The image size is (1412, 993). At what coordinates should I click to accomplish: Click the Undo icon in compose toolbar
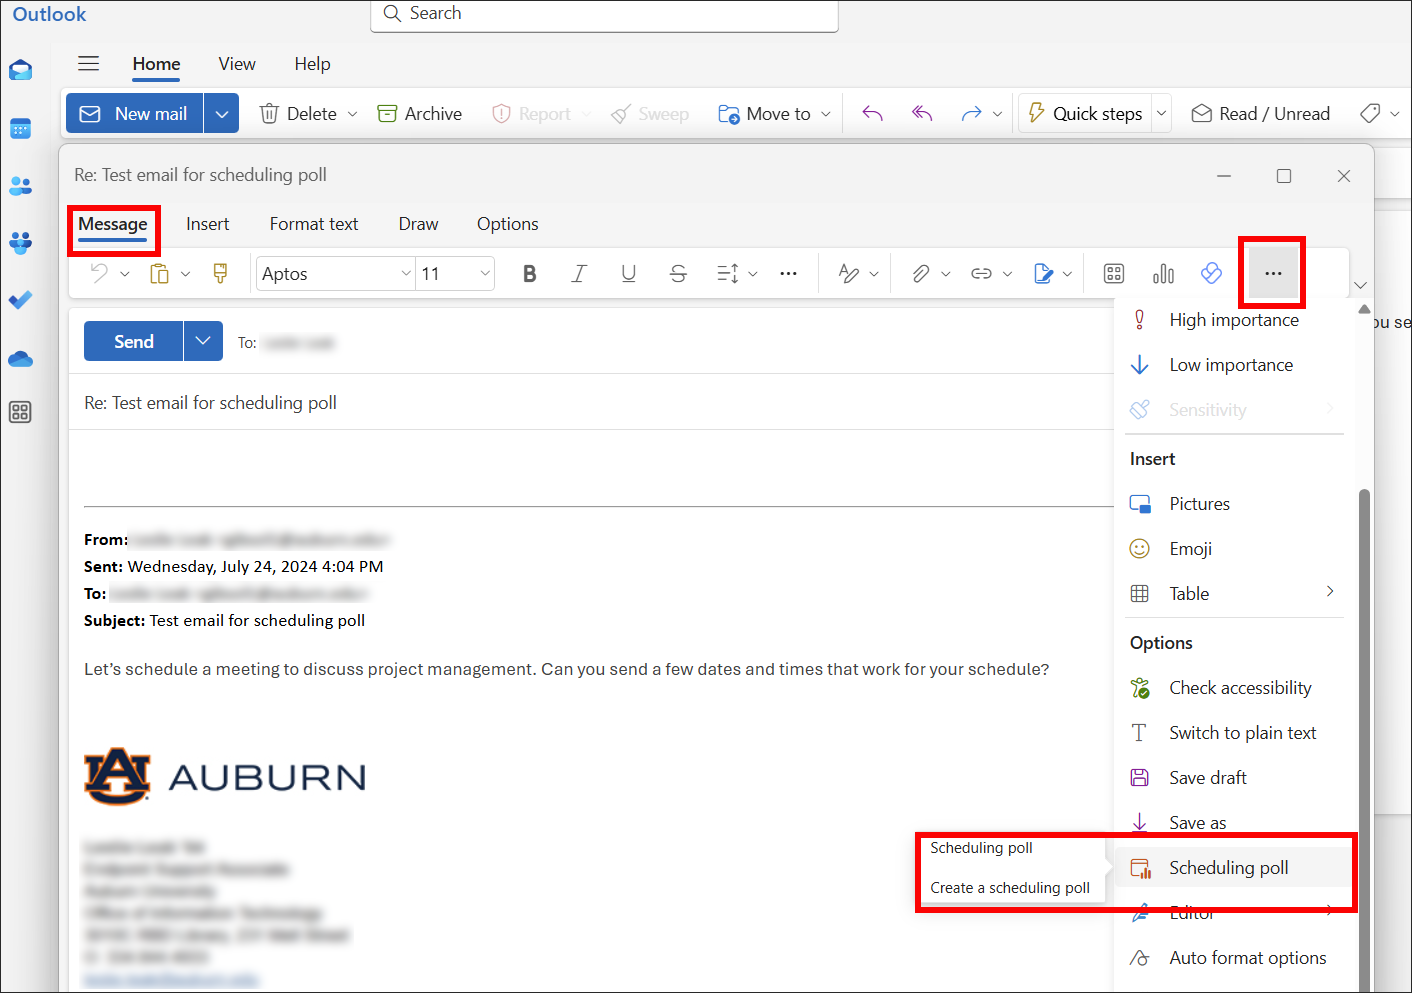pyautogui.click(x=99, y=273)
